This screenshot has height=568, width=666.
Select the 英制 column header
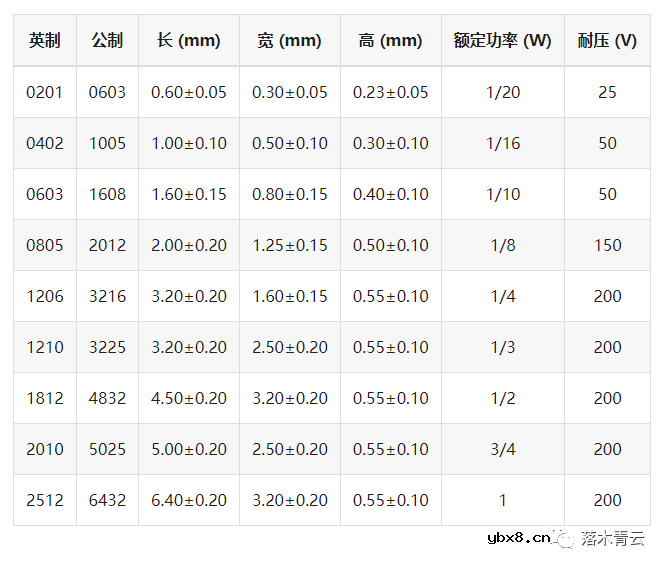44,41
